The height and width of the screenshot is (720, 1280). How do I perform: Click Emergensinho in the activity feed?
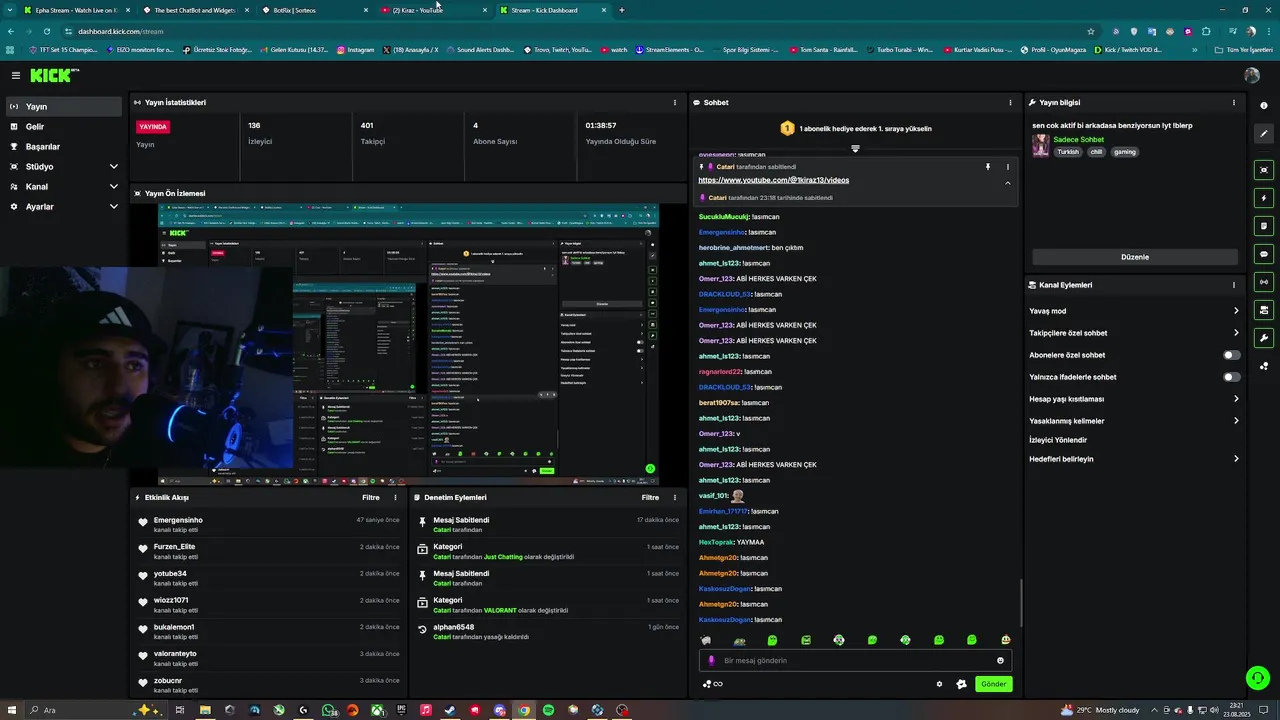pos(178,520)
